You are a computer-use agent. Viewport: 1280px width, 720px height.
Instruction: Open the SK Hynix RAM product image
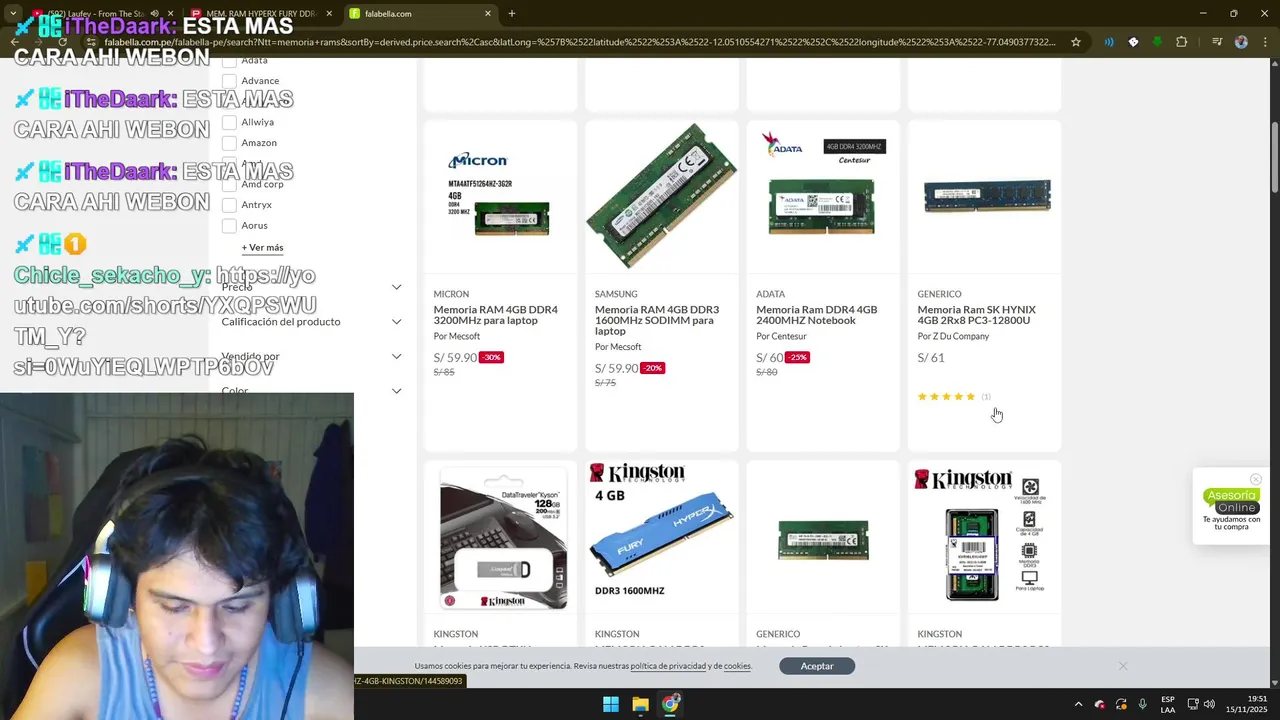[984, 196]
